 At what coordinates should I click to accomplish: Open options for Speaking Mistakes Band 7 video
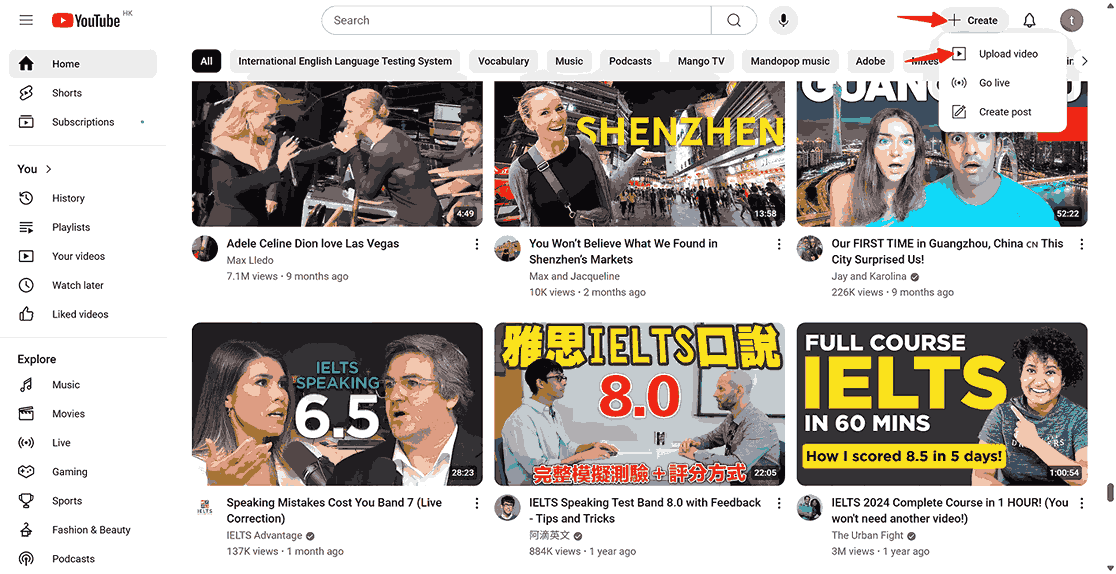point(476,503)
